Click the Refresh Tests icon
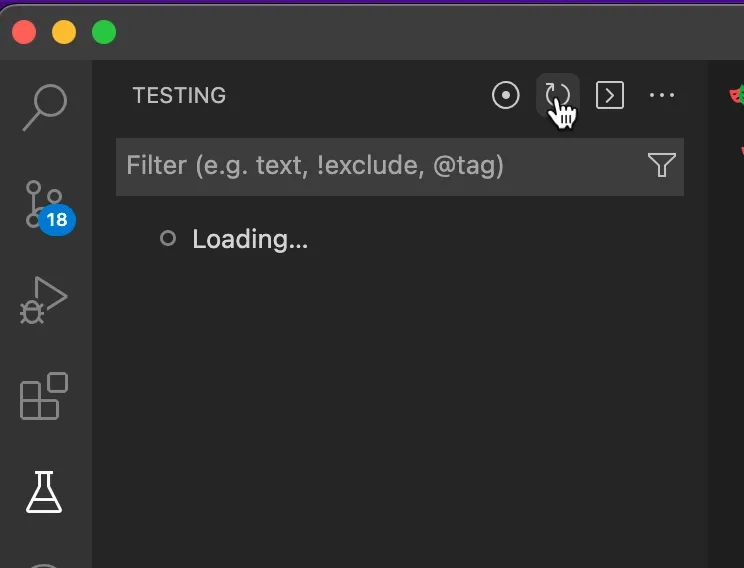Viewport: 744px width, 568px height. click(x=557, y=95)
